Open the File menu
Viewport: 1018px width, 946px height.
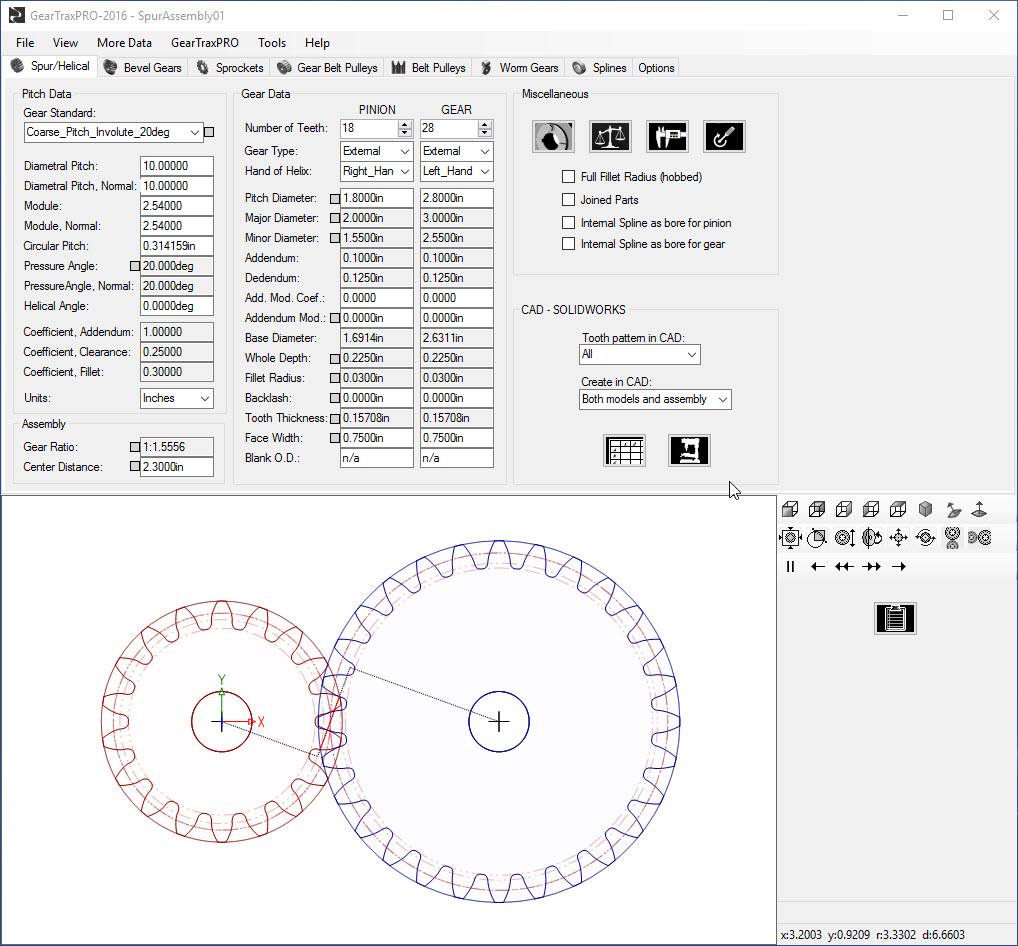[x=25, y=43]
